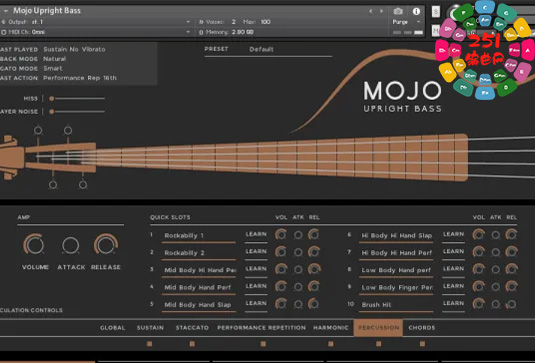Screen dimensions: 535x363
Task: Adjust the AMP Release knob
Action: 106,244
